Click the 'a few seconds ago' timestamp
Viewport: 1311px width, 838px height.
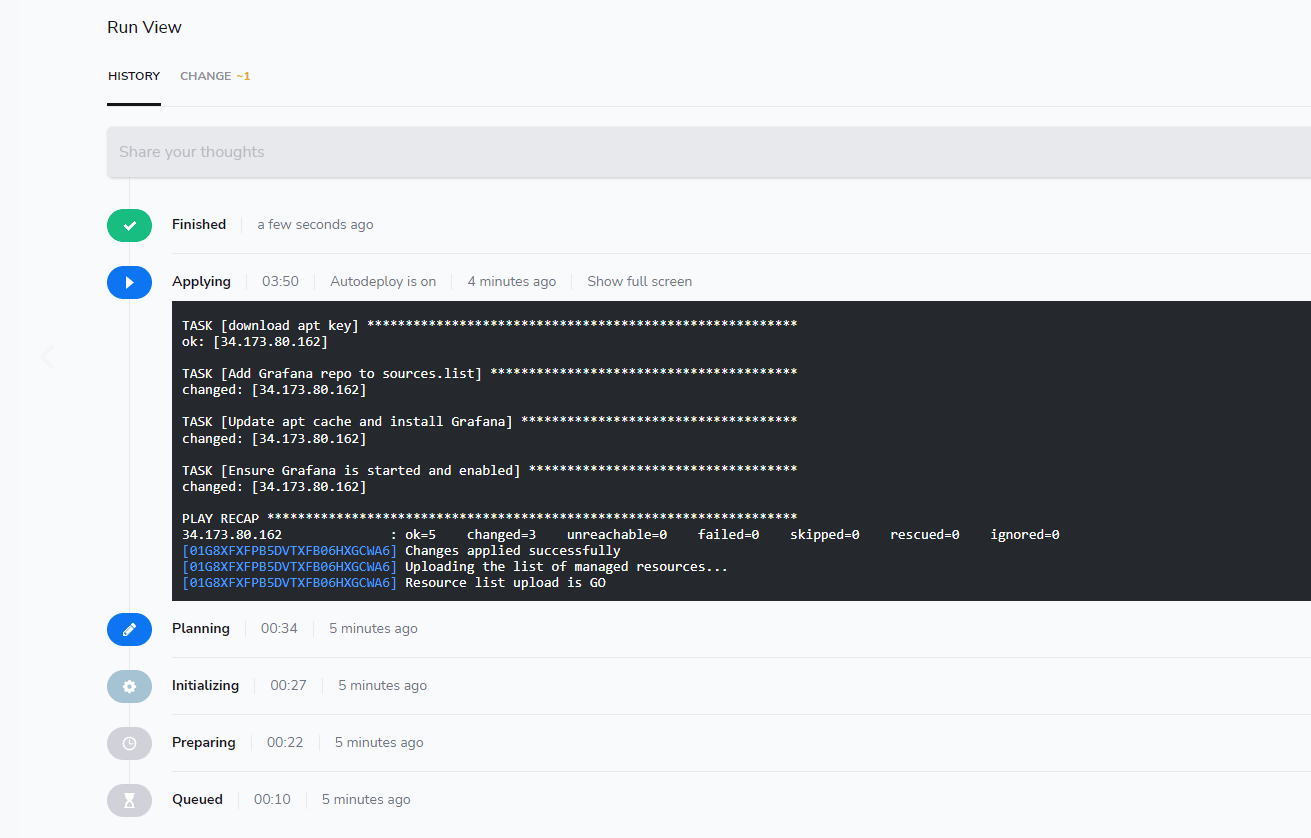click(315, 224)
